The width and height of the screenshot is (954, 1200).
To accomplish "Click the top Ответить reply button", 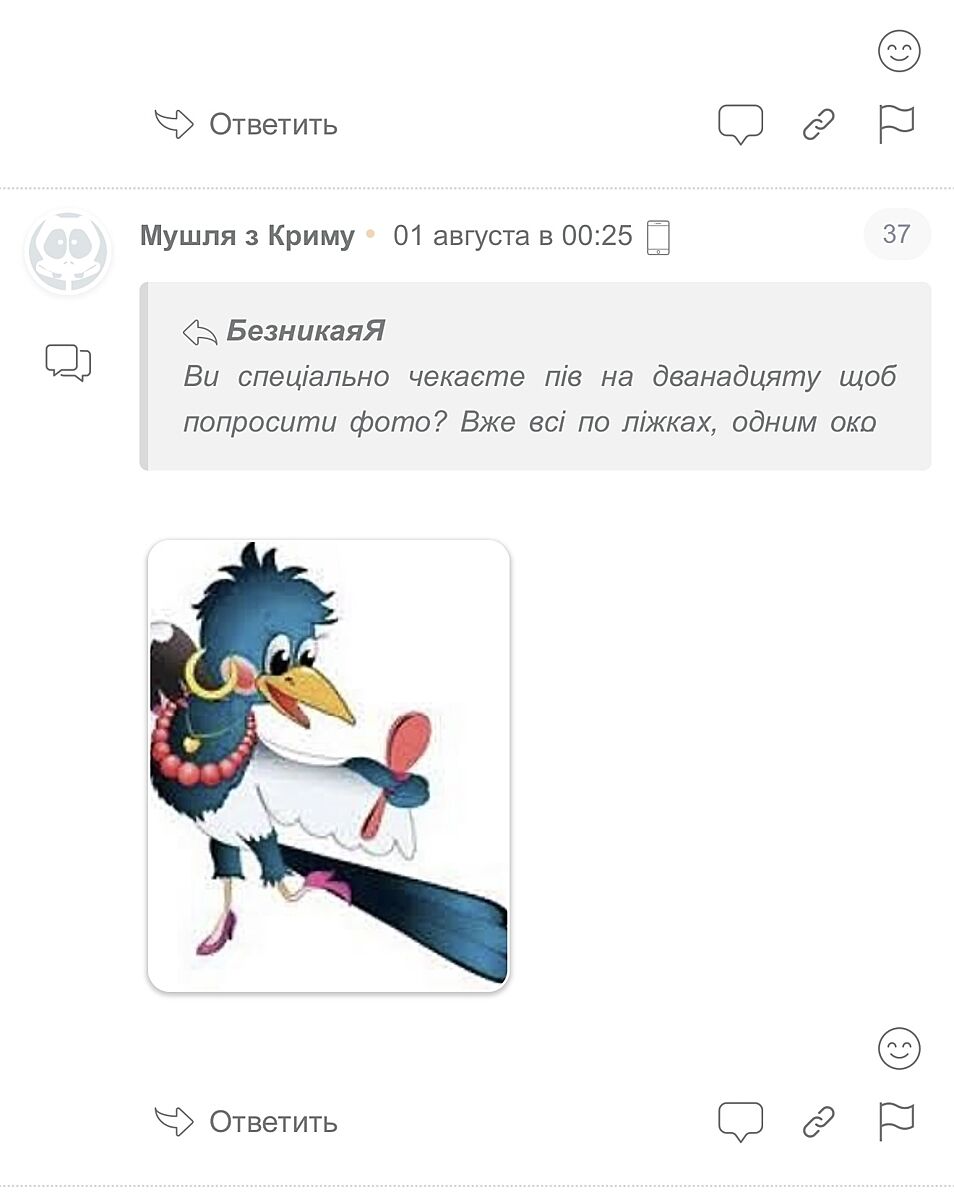I will (246, 125).
